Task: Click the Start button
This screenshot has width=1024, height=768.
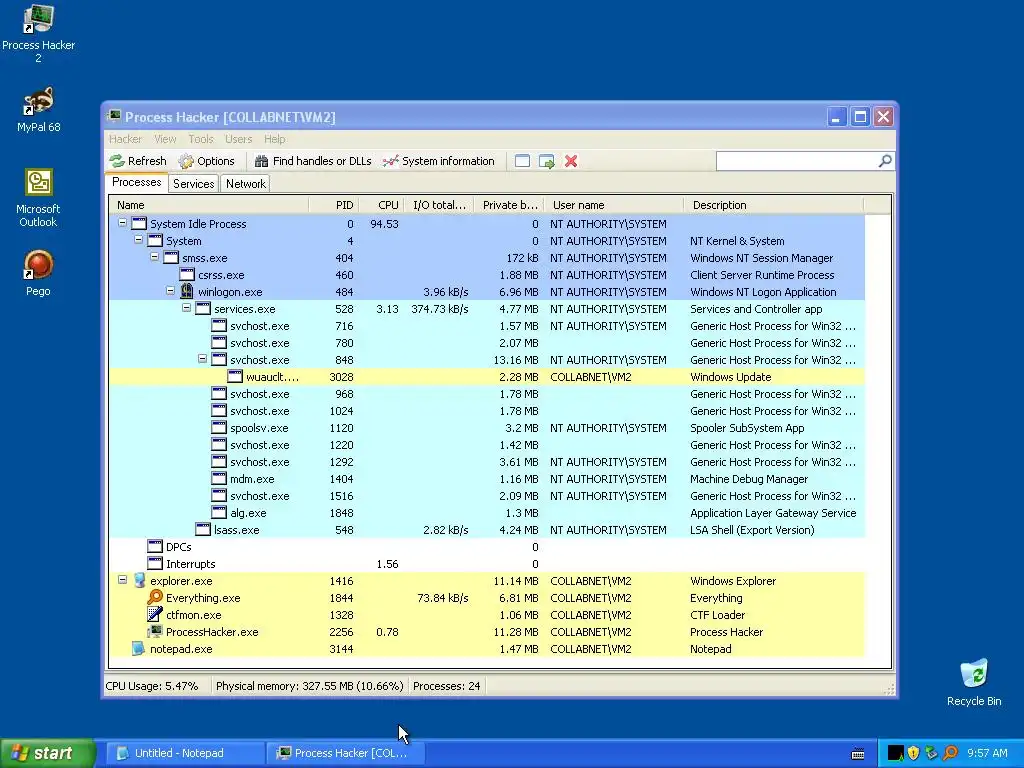Action: [48, 753]
